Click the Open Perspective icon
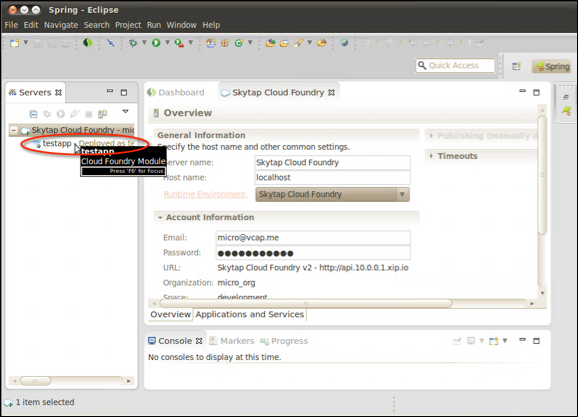Screen dimensions: 578x417 tap(516, 66)
